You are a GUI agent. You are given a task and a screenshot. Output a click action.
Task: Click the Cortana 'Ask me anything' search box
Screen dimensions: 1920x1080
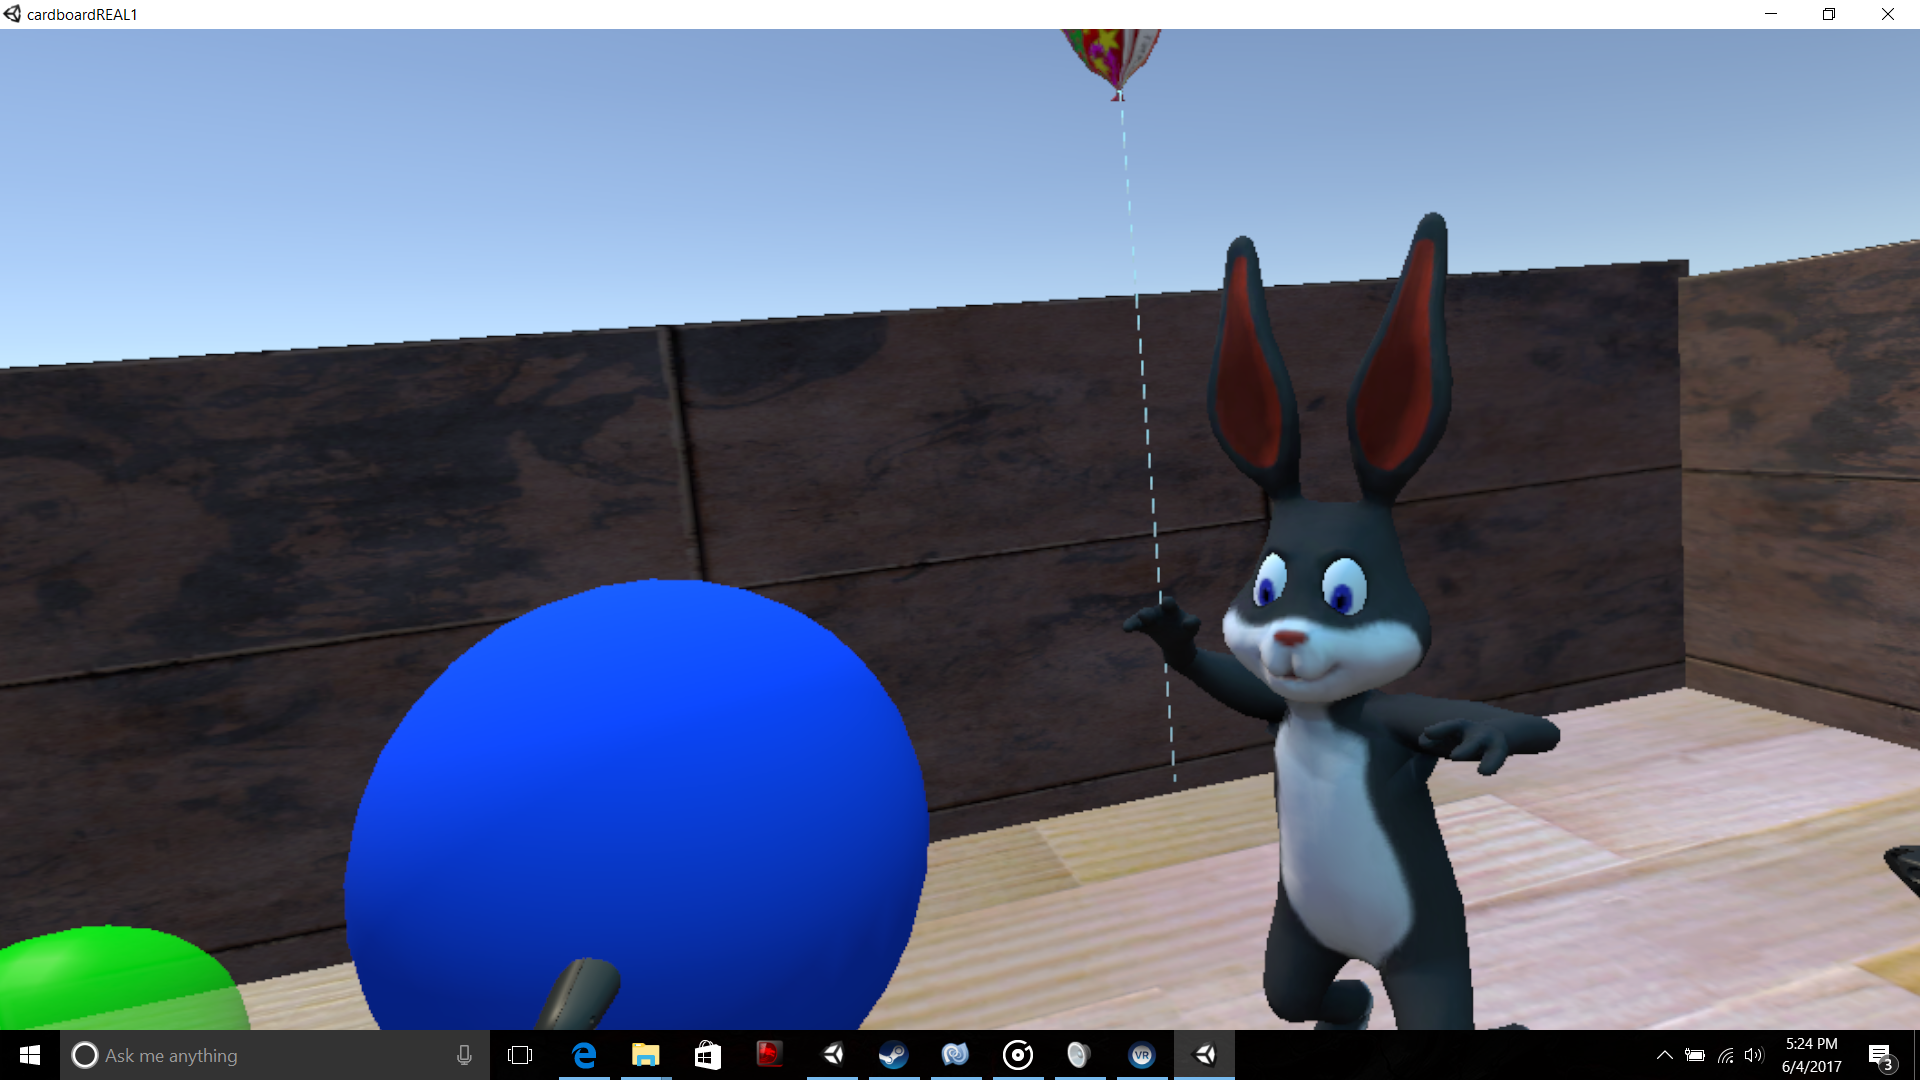click(260, 1055)
